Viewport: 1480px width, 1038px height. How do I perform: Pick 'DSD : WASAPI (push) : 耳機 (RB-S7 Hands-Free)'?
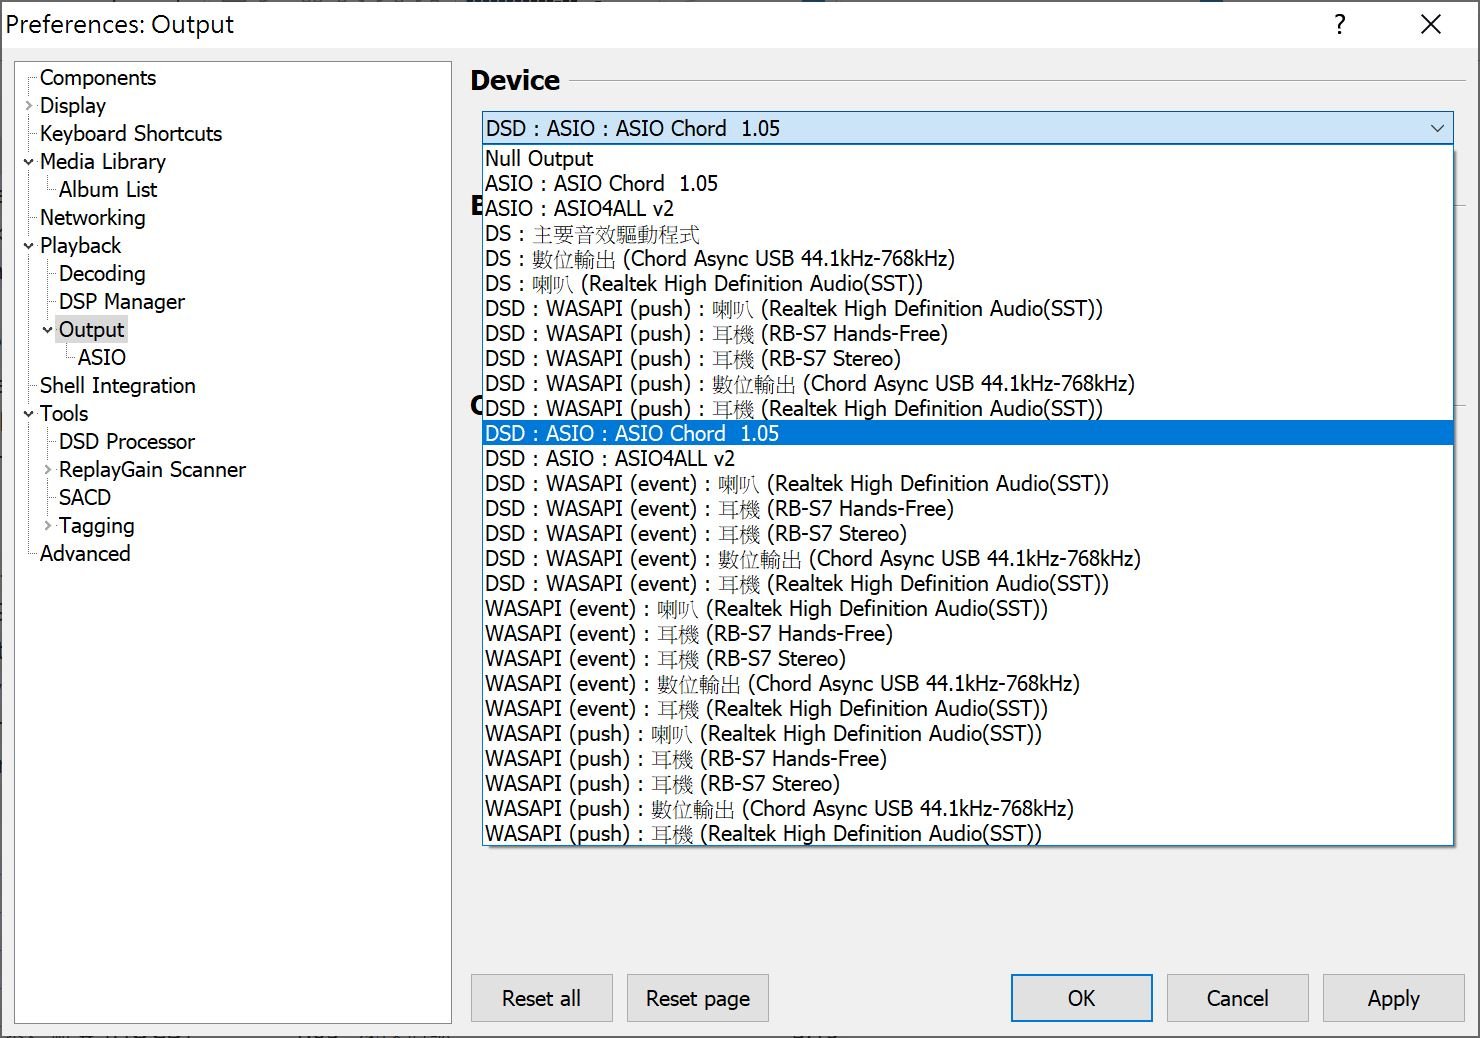967,333
